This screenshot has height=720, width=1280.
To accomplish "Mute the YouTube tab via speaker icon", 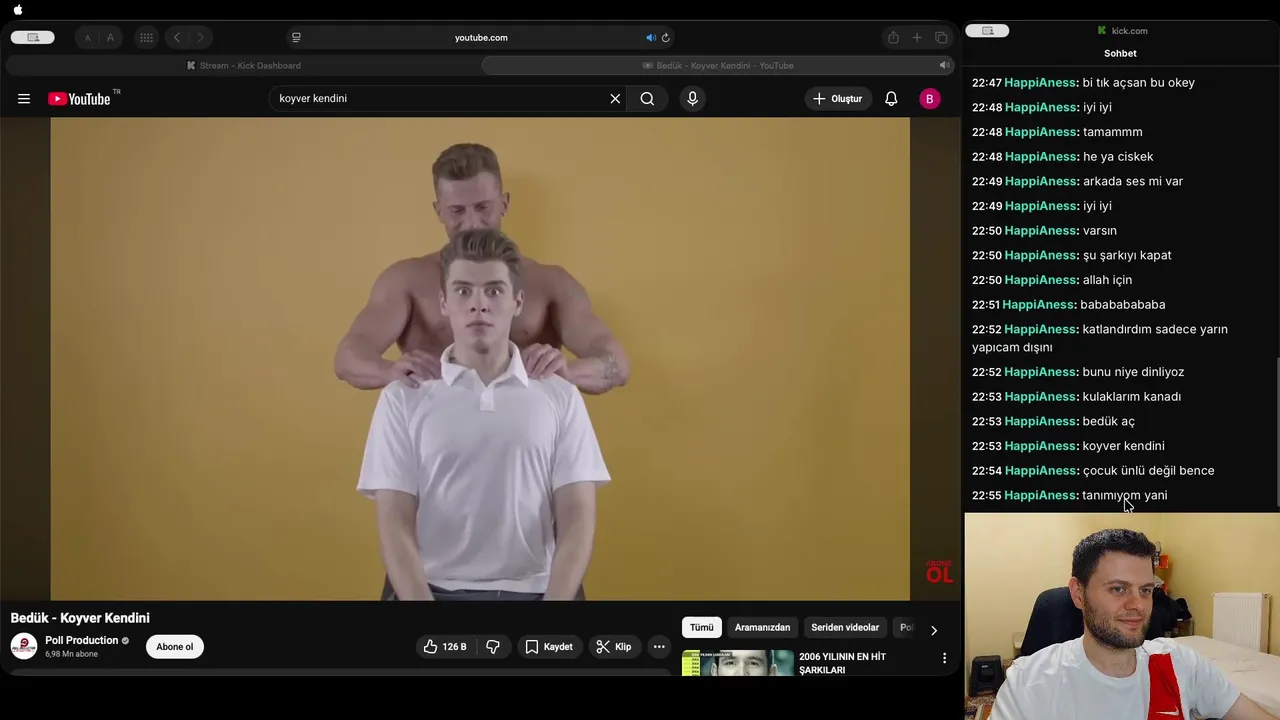I will [943, 66].
